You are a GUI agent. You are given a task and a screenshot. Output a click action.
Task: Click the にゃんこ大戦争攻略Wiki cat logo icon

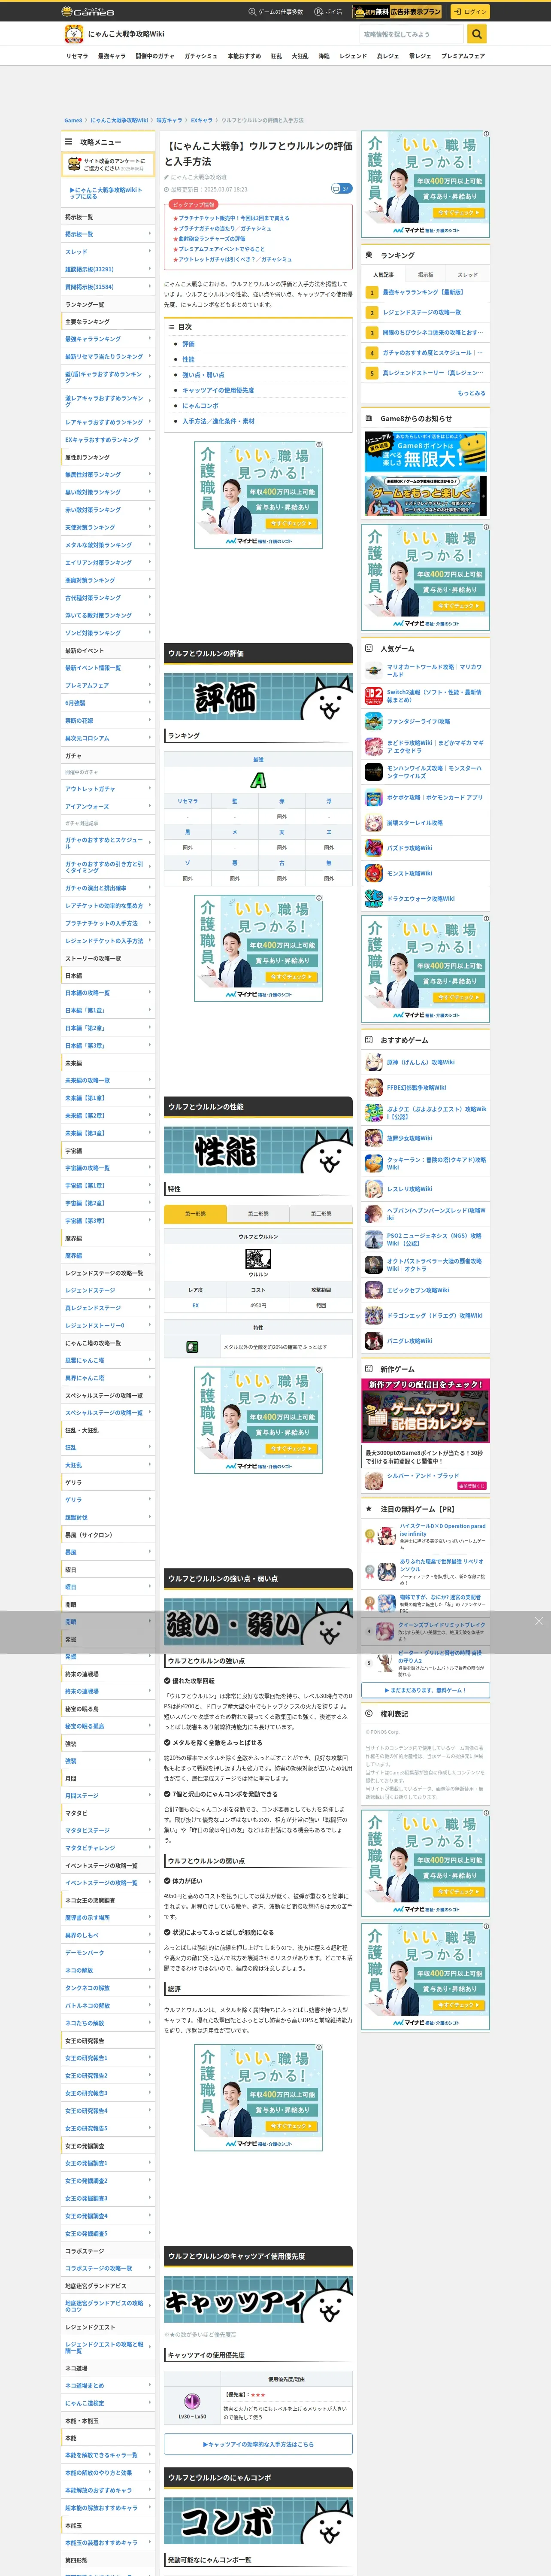73,34
